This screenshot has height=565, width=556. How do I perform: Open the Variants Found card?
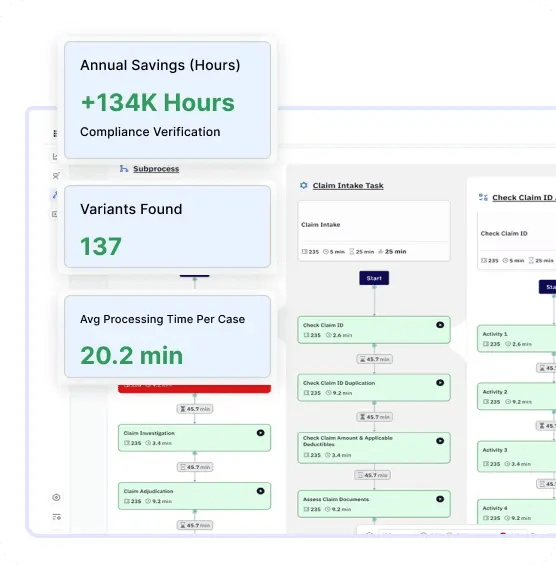pos(168,227)
